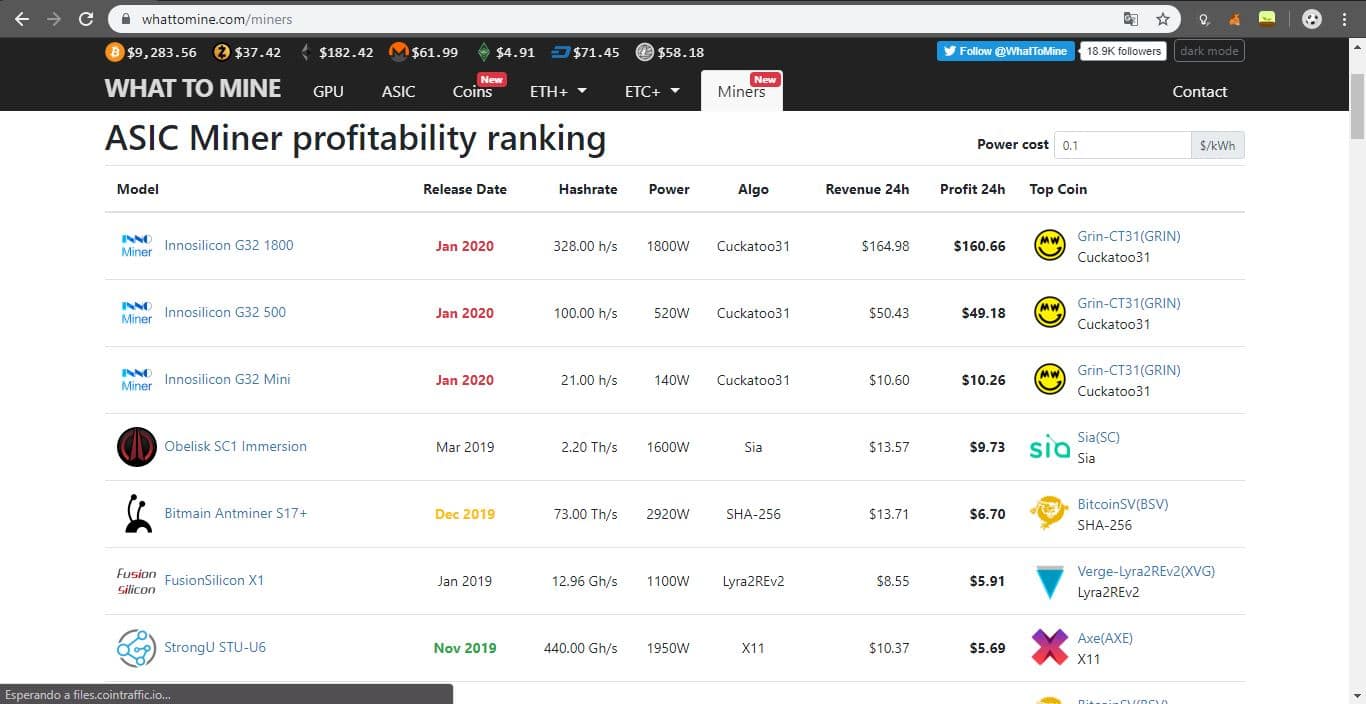Open the StrongU STU-U6 miner link
This screenshot has height=704, width=1366.
[x=215, y=647]
